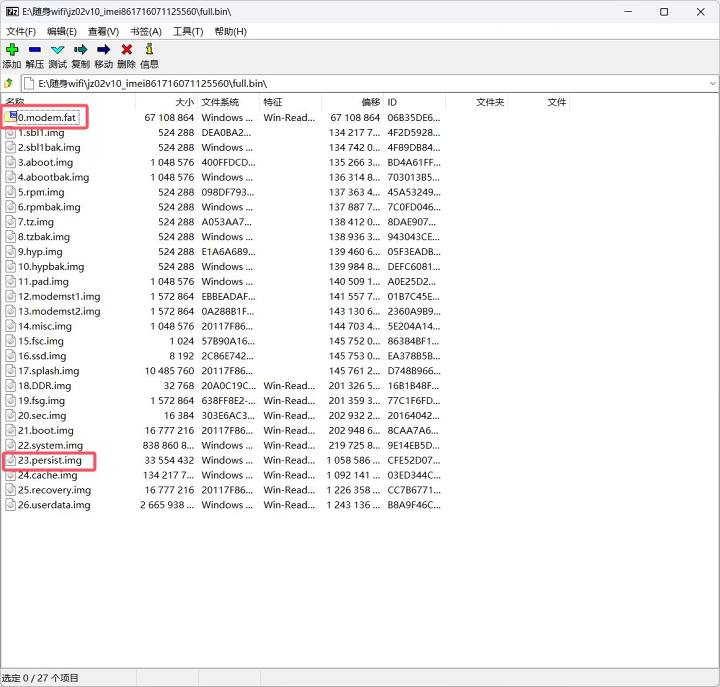Click file system value EBBEADAF...

point(228,296)
